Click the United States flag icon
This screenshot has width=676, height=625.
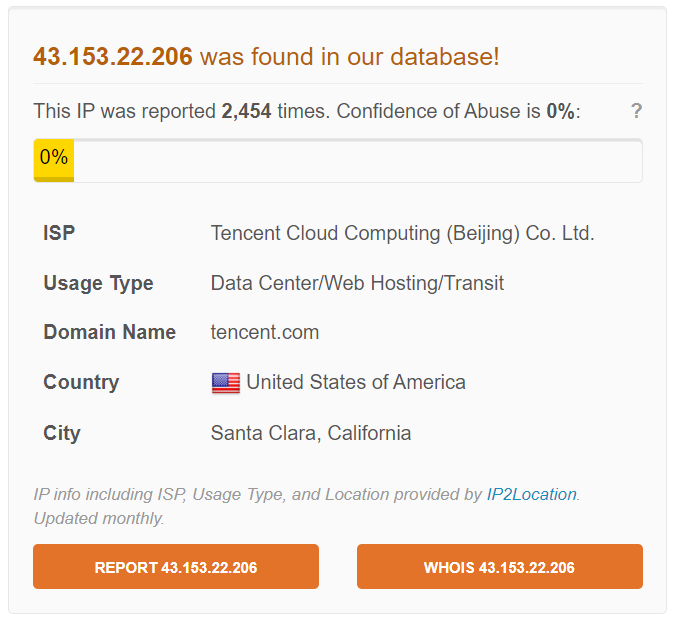pos(226,383)
